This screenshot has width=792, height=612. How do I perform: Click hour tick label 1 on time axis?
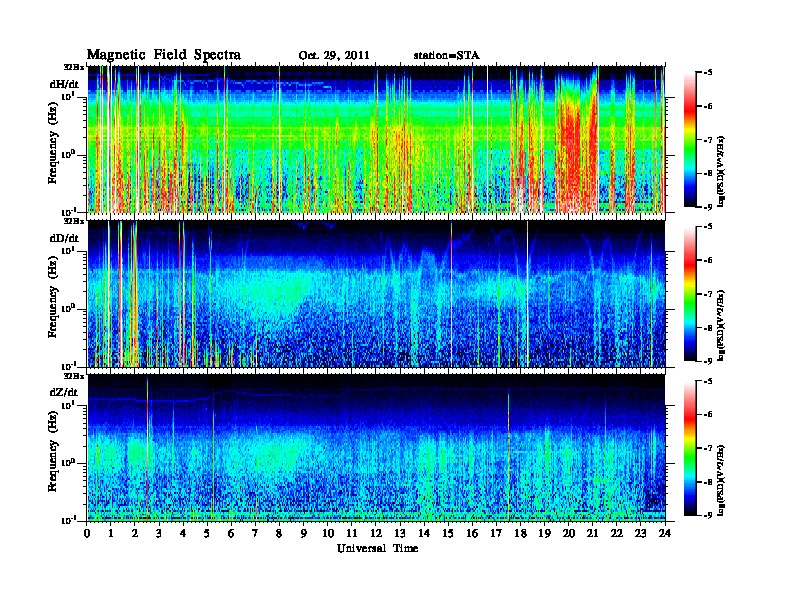(111, 533)
